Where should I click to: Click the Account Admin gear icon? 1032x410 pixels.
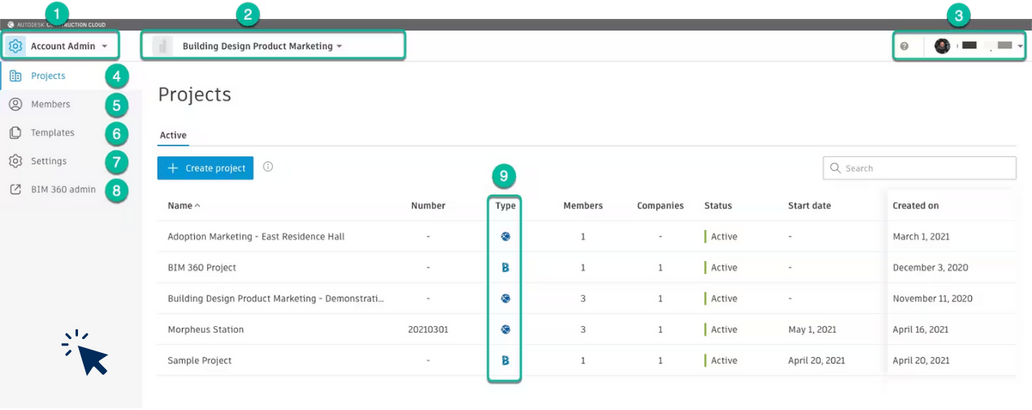point(16,46)
